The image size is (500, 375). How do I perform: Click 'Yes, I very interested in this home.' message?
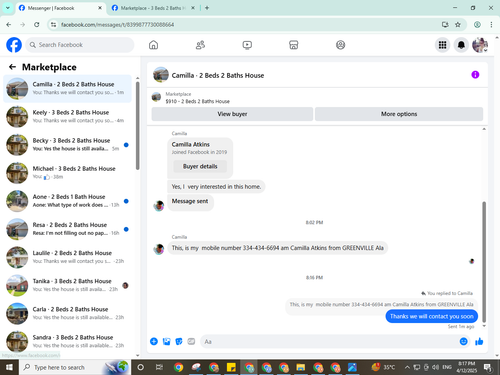click(x=216, y=187)
